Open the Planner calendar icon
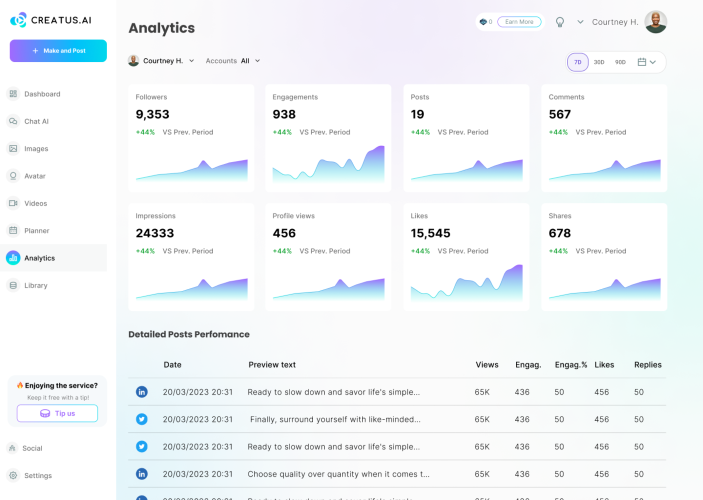The image size is (703, 500). (x=13, y=230)
